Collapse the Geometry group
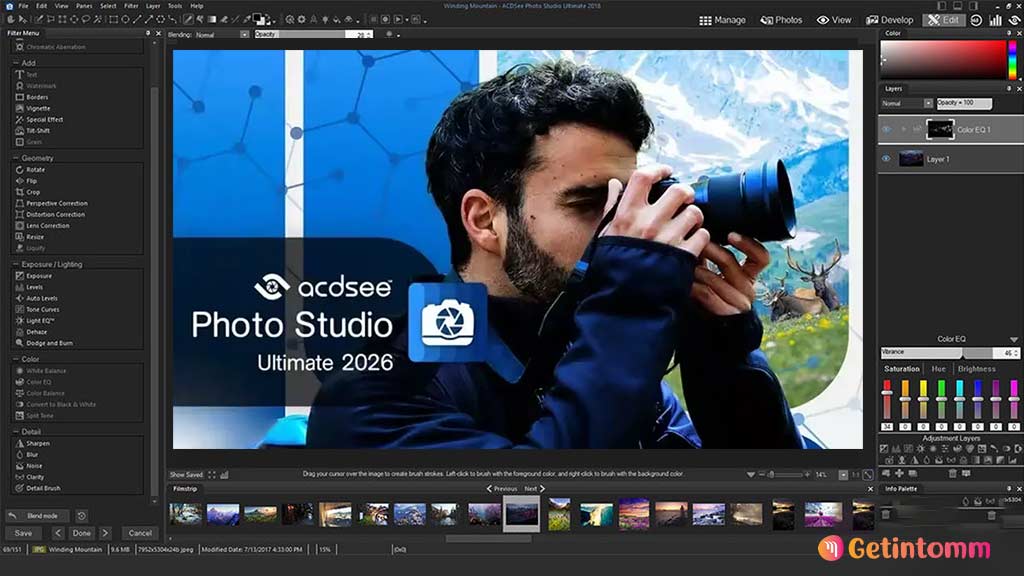 click(x=16, y=158)
